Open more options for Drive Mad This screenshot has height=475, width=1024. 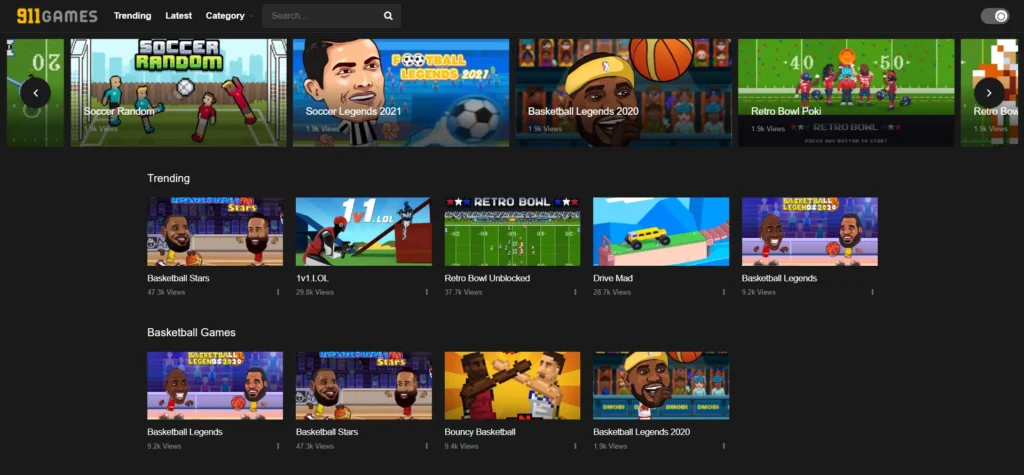coord(724,292)
